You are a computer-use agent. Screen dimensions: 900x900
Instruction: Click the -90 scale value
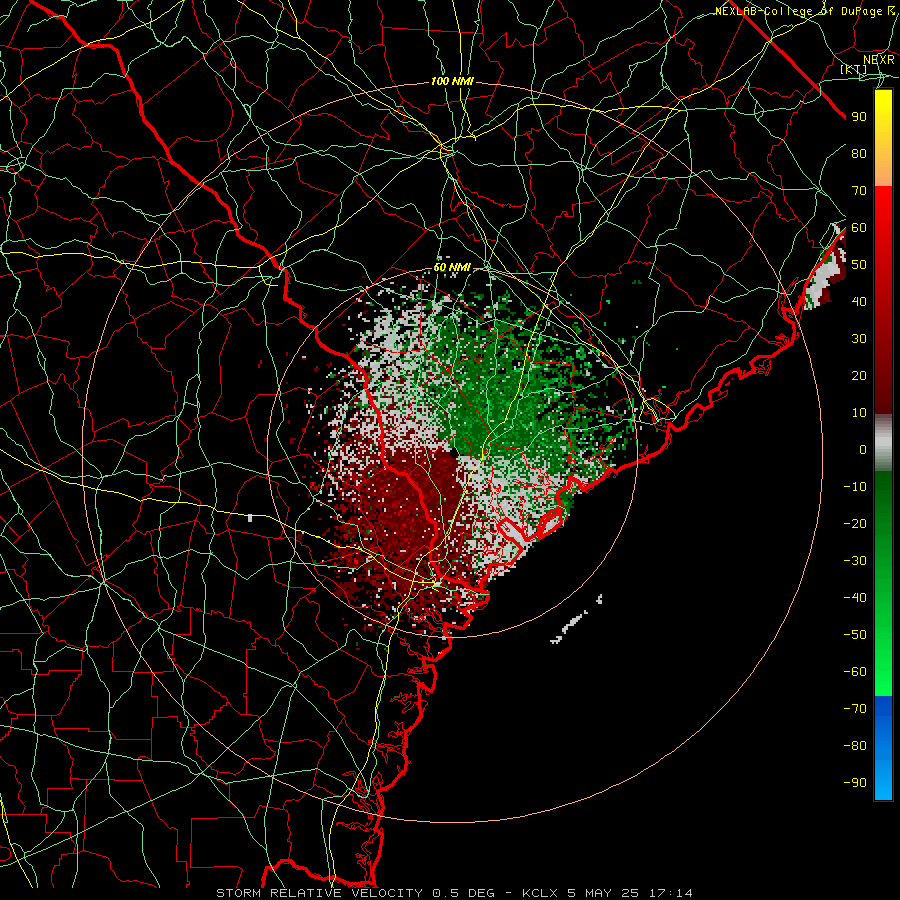855,783
